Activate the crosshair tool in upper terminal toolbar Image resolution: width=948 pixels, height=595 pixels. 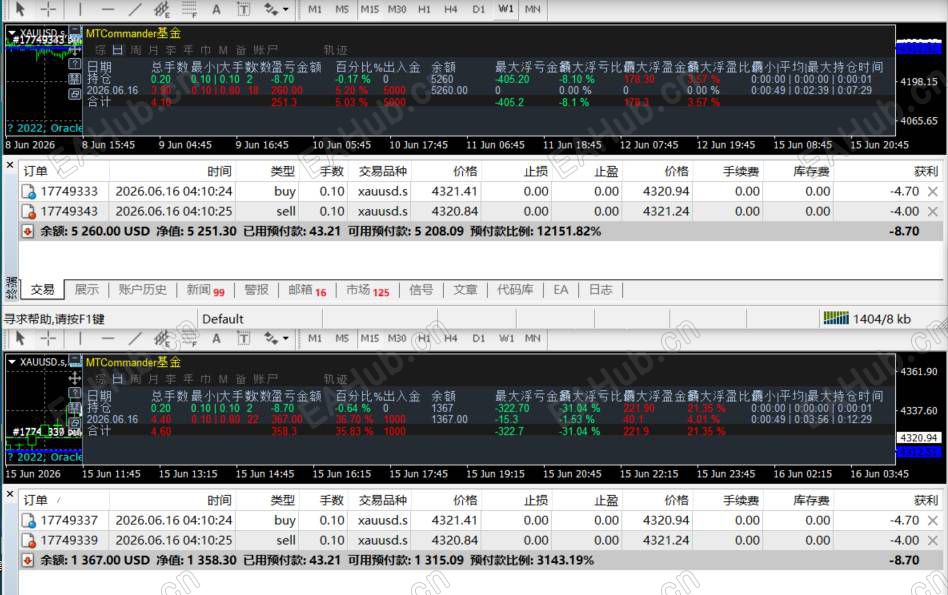coord(48,9)
